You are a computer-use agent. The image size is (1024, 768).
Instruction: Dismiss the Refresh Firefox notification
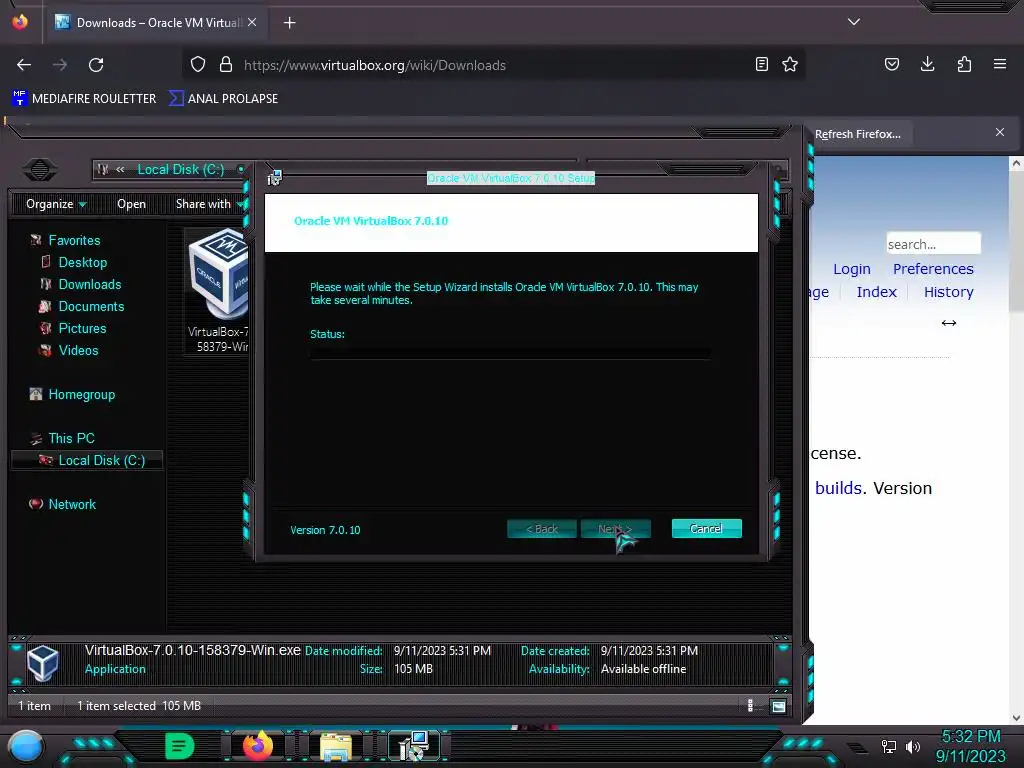pyautogui.click(x=1000, y=133)
